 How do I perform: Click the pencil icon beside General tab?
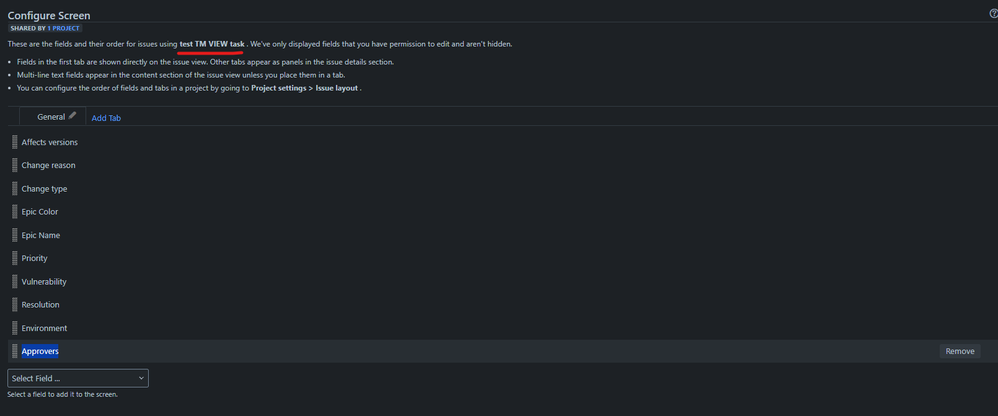72,116
